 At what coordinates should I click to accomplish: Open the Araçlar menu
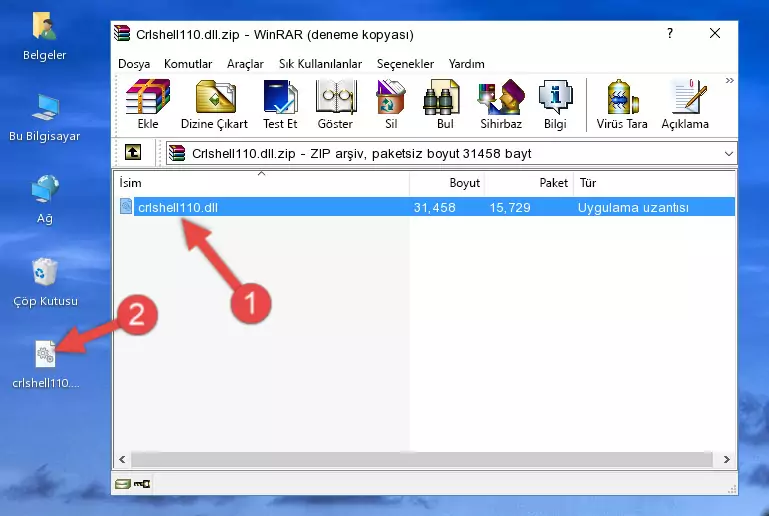coord(245,64)
